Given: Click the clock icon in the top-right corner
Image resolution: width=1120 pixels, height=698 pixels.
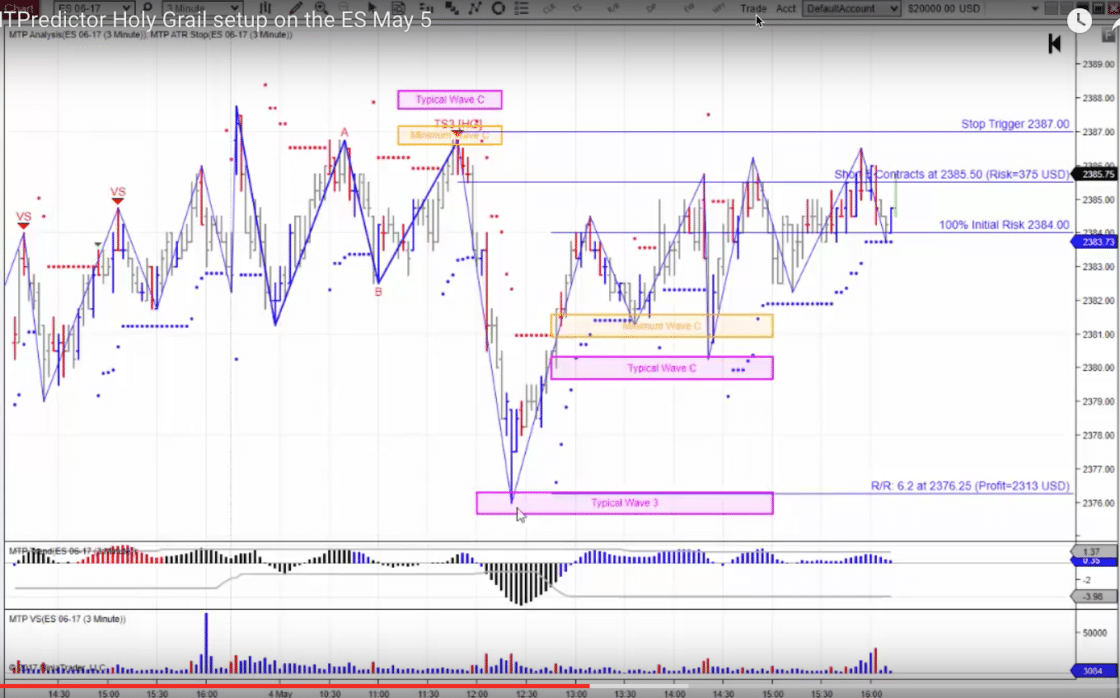Looking at the screenshot, I should coord(1080,20).
